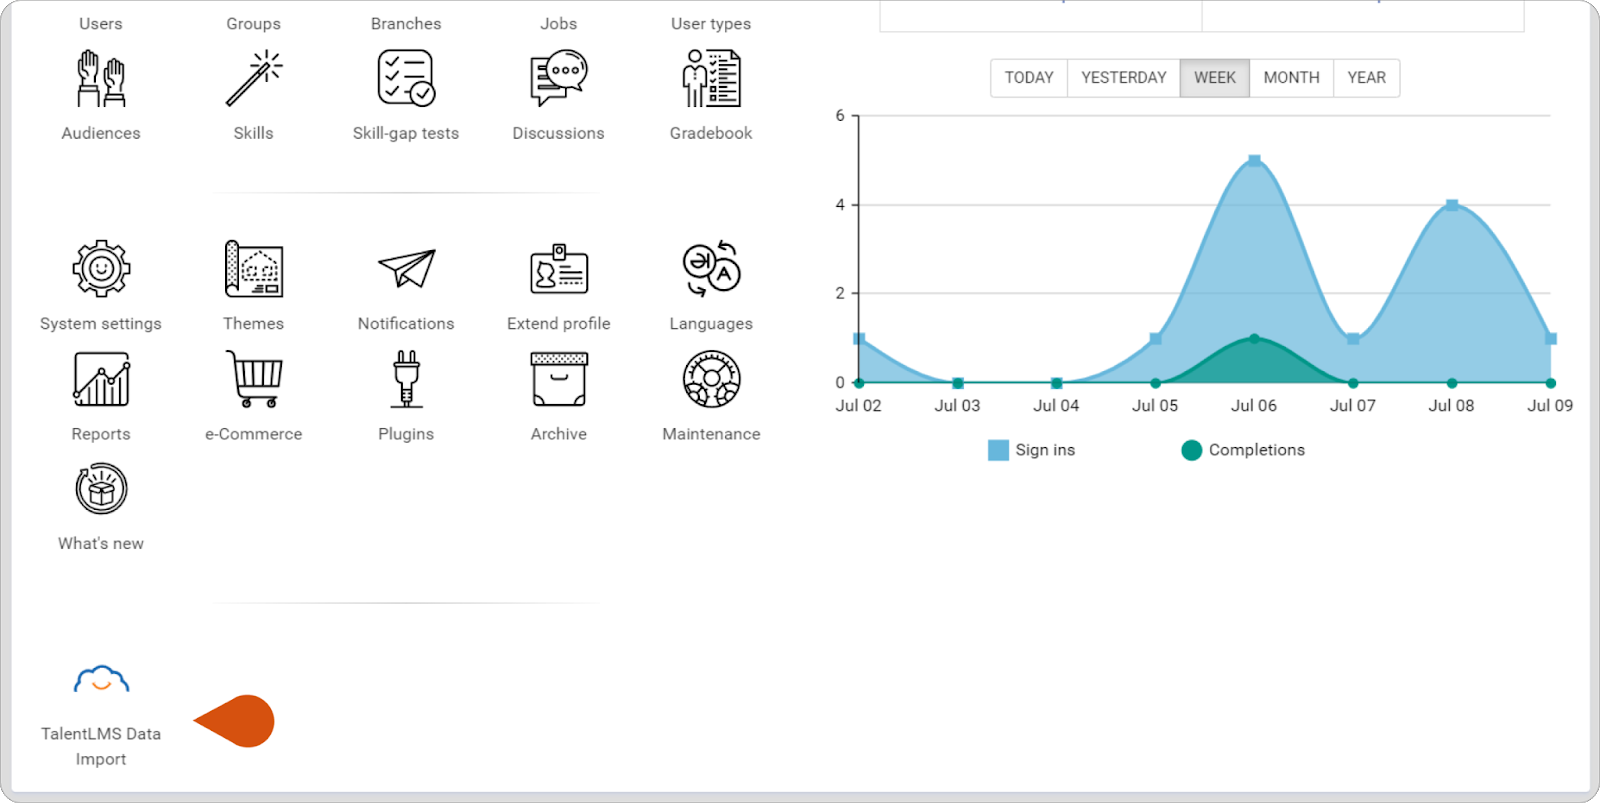Open the Languages translation icon
This screenshot has width=1600, height=803.
point(711,268)
